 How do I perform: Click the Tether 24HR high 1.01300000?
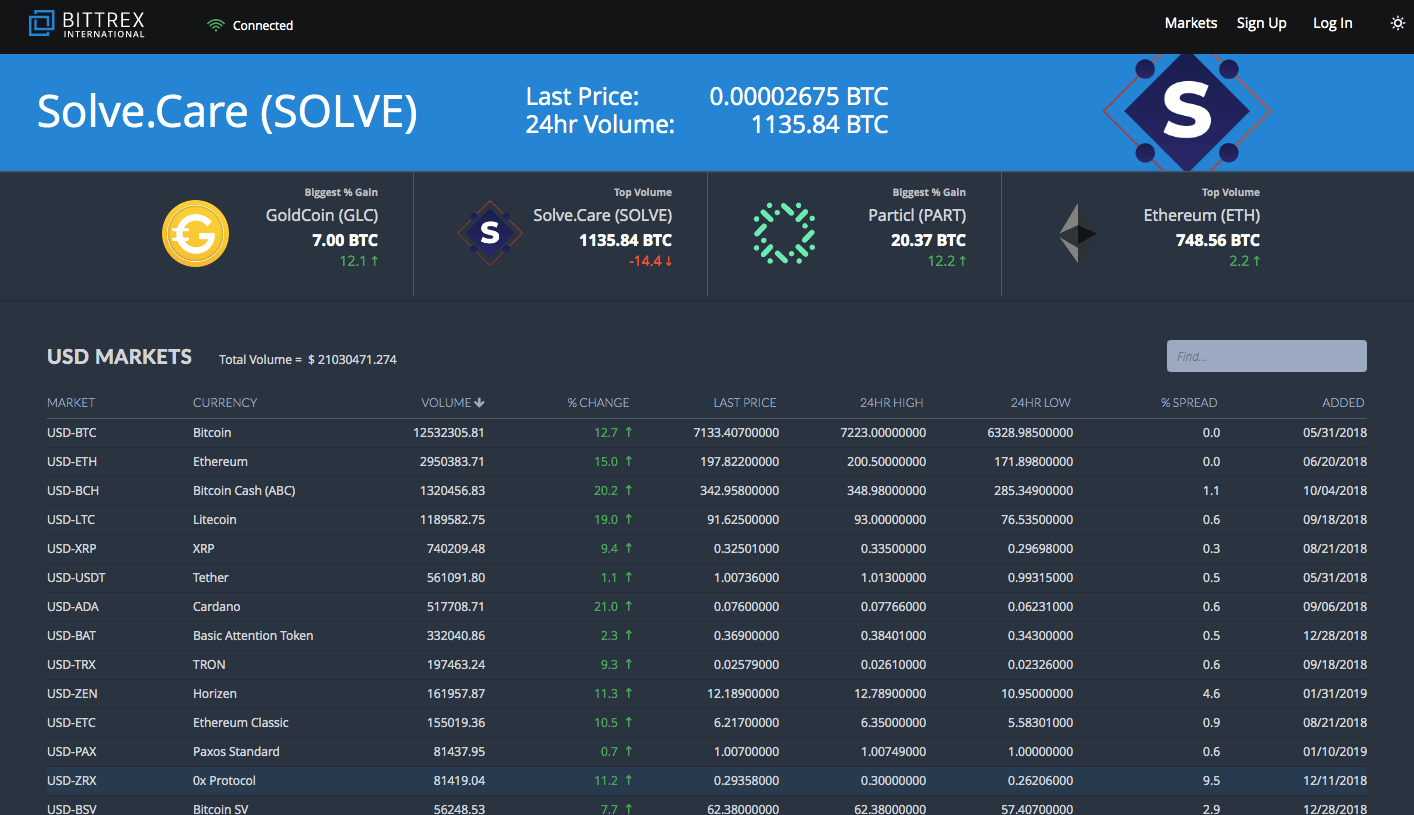893,578
